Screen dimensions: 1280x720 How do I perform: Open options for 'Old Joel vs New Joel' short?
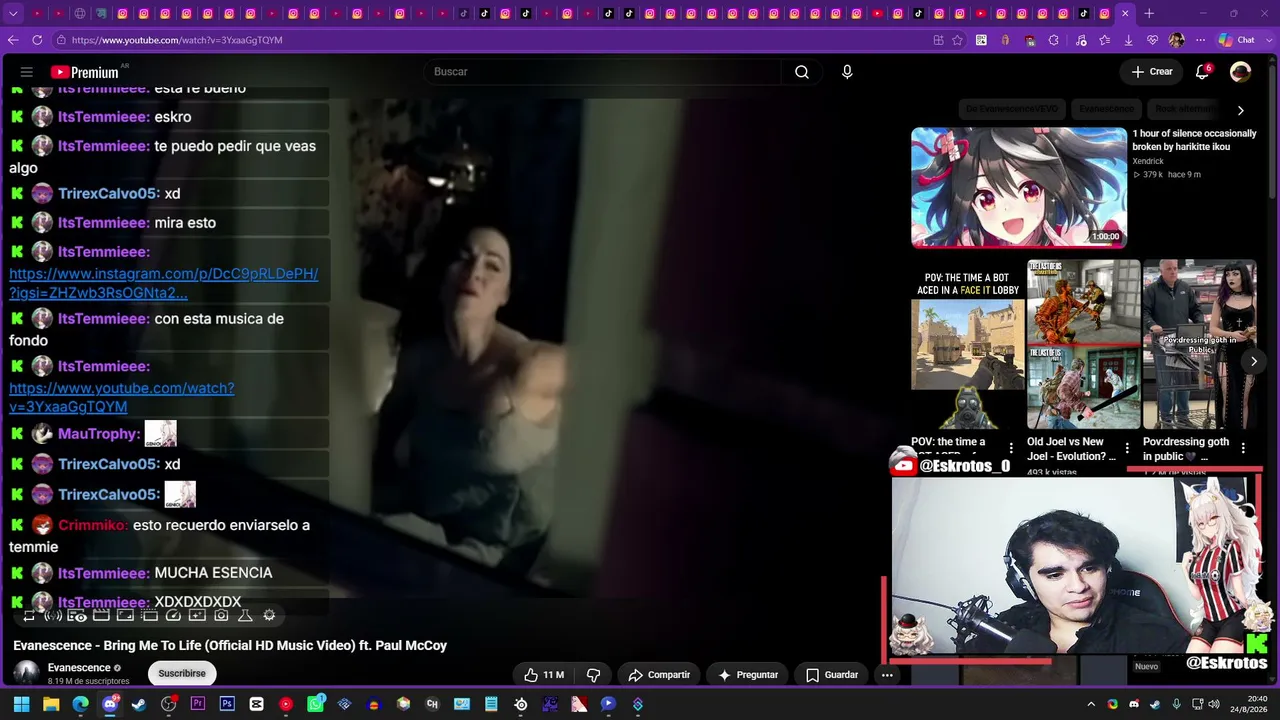(1127, 448)
